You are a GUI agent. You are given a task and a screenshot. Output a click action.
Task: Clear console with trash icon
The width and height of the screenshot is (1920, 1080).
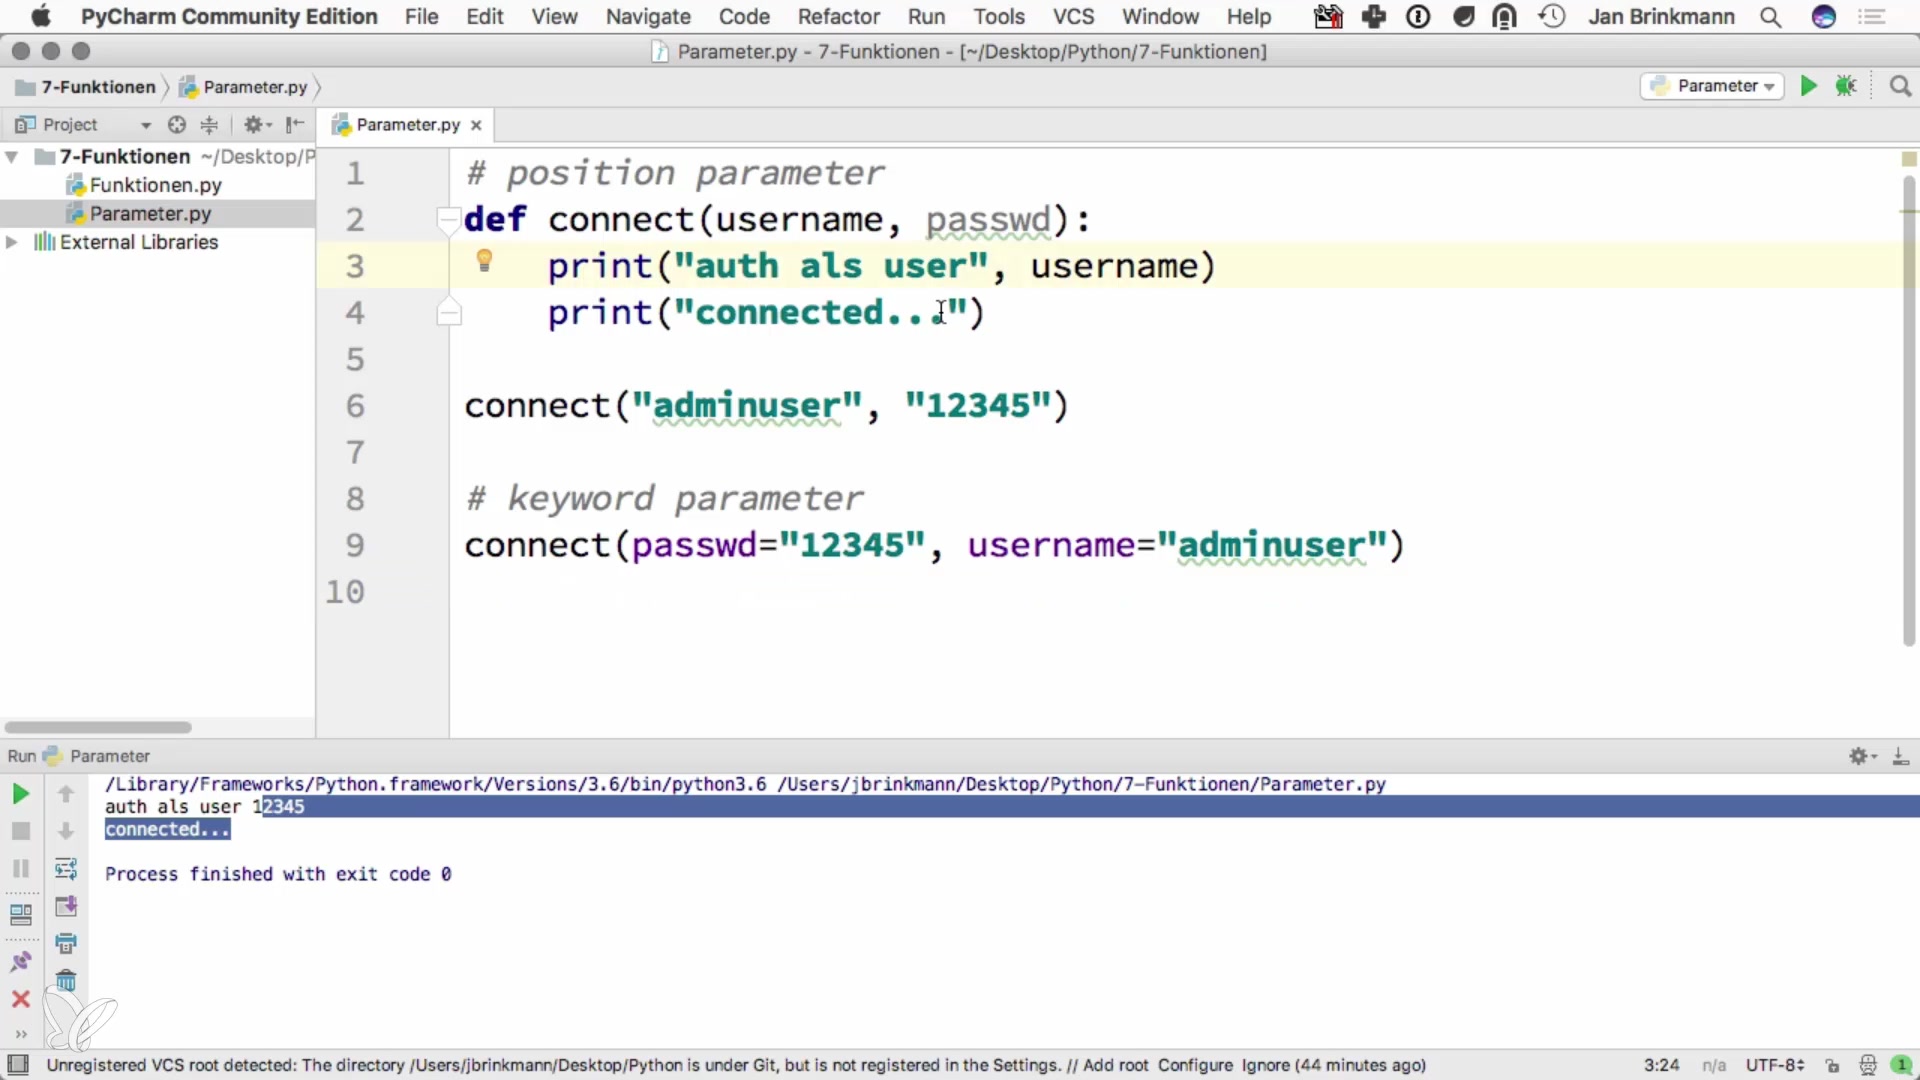pyautogui.click(x=66, y=981)
